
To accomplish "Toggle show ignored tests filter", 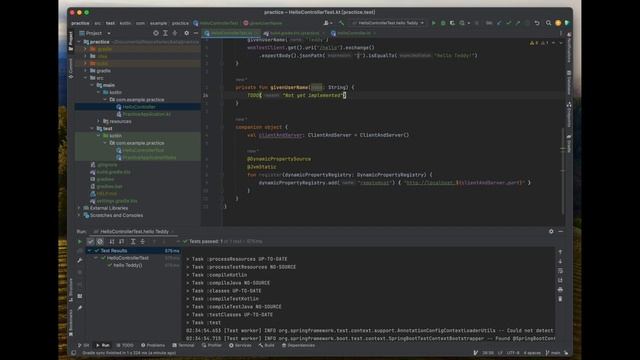I will 100,242.
